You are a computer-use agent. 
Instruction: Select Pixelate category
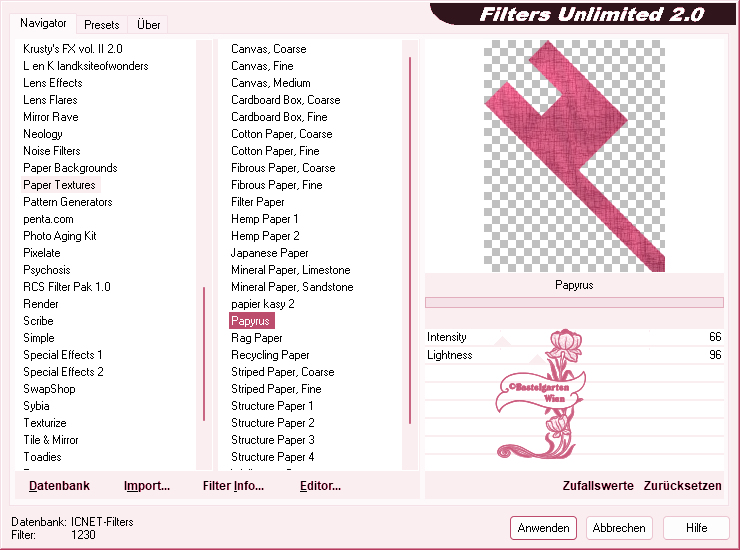tap(42, 253)
